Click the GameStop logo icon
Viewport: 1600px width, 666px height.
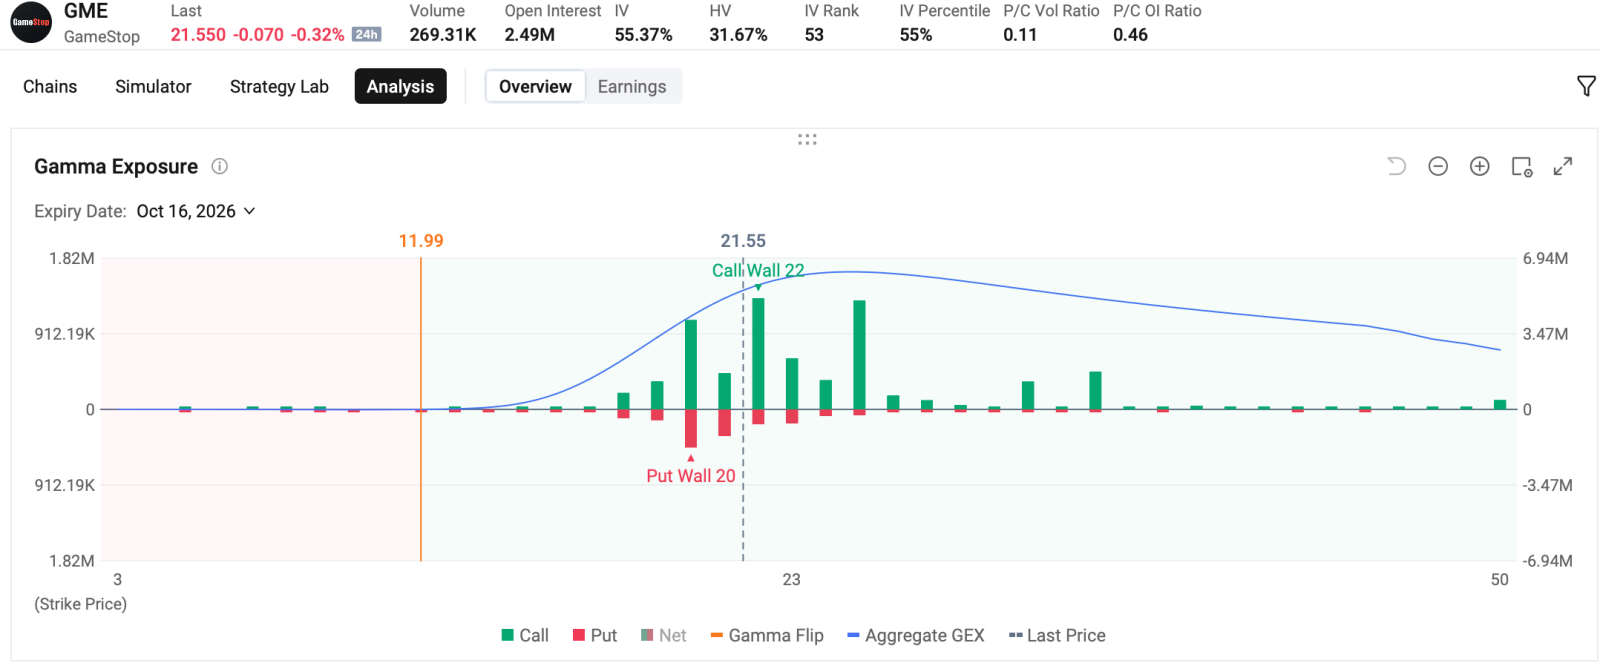coord(31,22)
